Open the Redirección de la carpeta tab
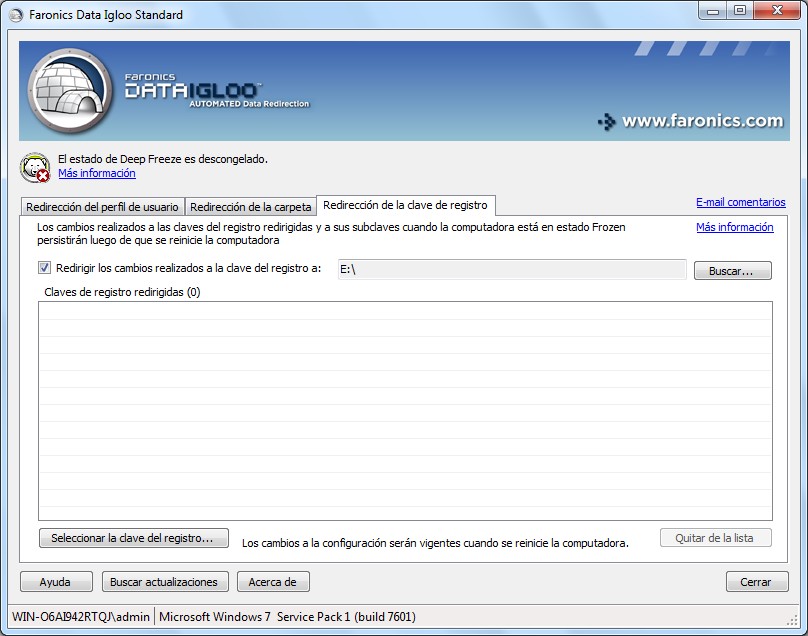The image size is (808, 636). point(250,207)
